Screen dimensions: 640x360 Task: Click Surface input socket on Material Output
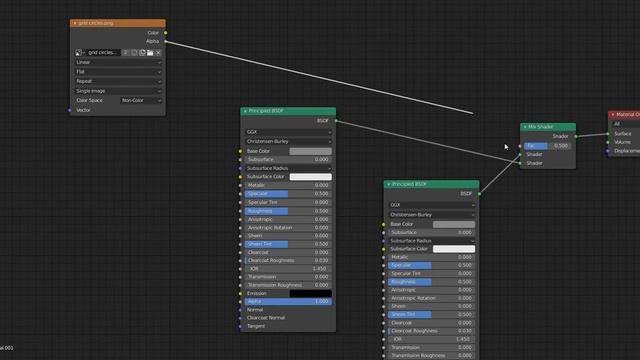(608, 134)
